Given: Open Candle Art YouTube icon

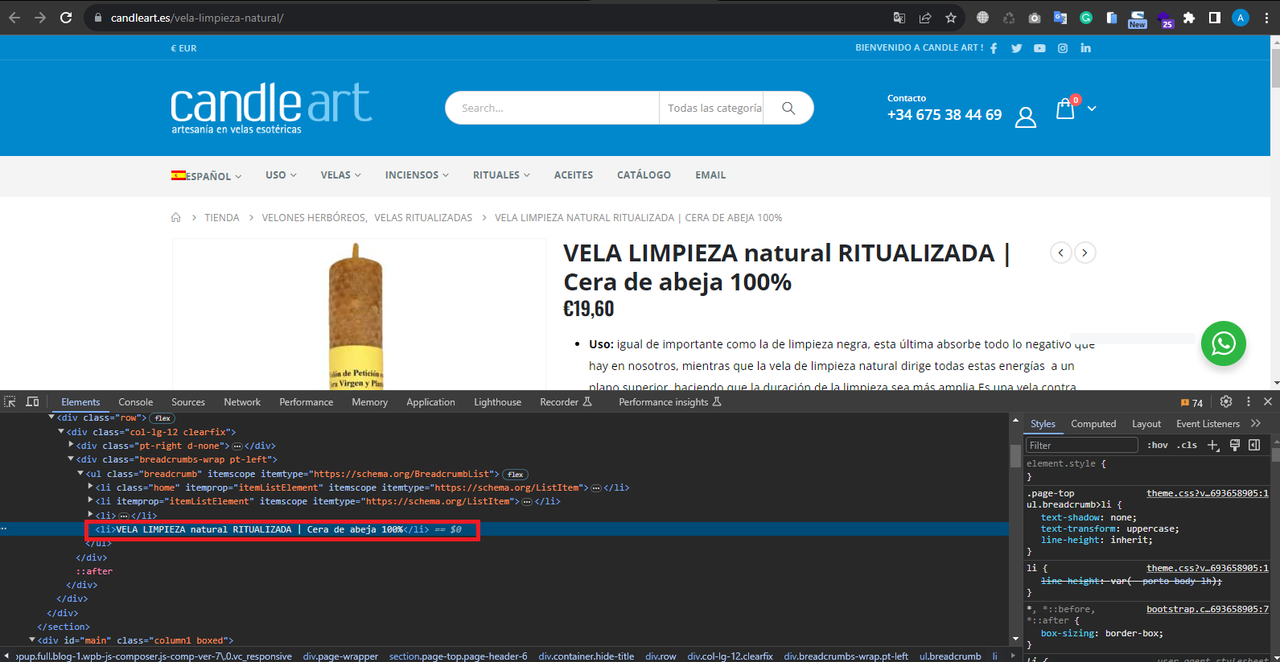Looking at the screenshot, I should pyautogui.click(x=1040, y=48).
